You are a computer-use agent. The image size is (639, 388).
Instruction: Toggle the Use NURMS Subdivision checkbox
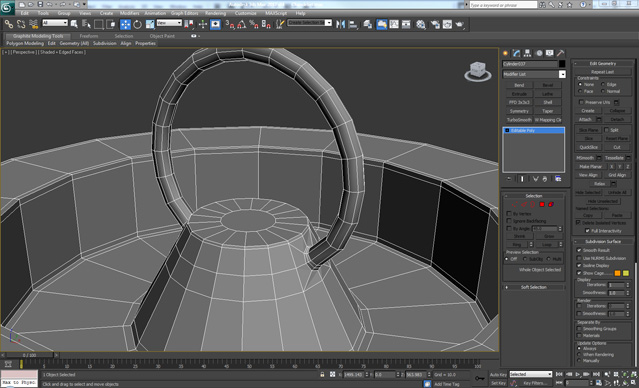[579, 258]
